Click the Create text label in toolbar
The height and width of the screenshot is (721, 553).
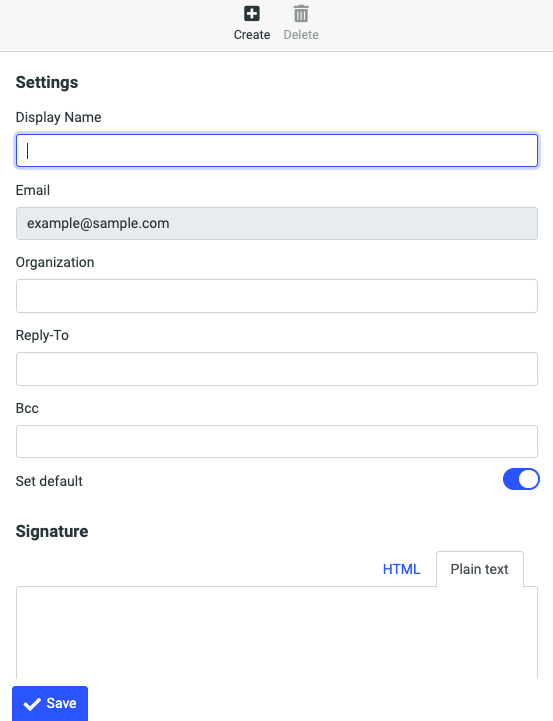pyautogui.click(x=252, y=35)
